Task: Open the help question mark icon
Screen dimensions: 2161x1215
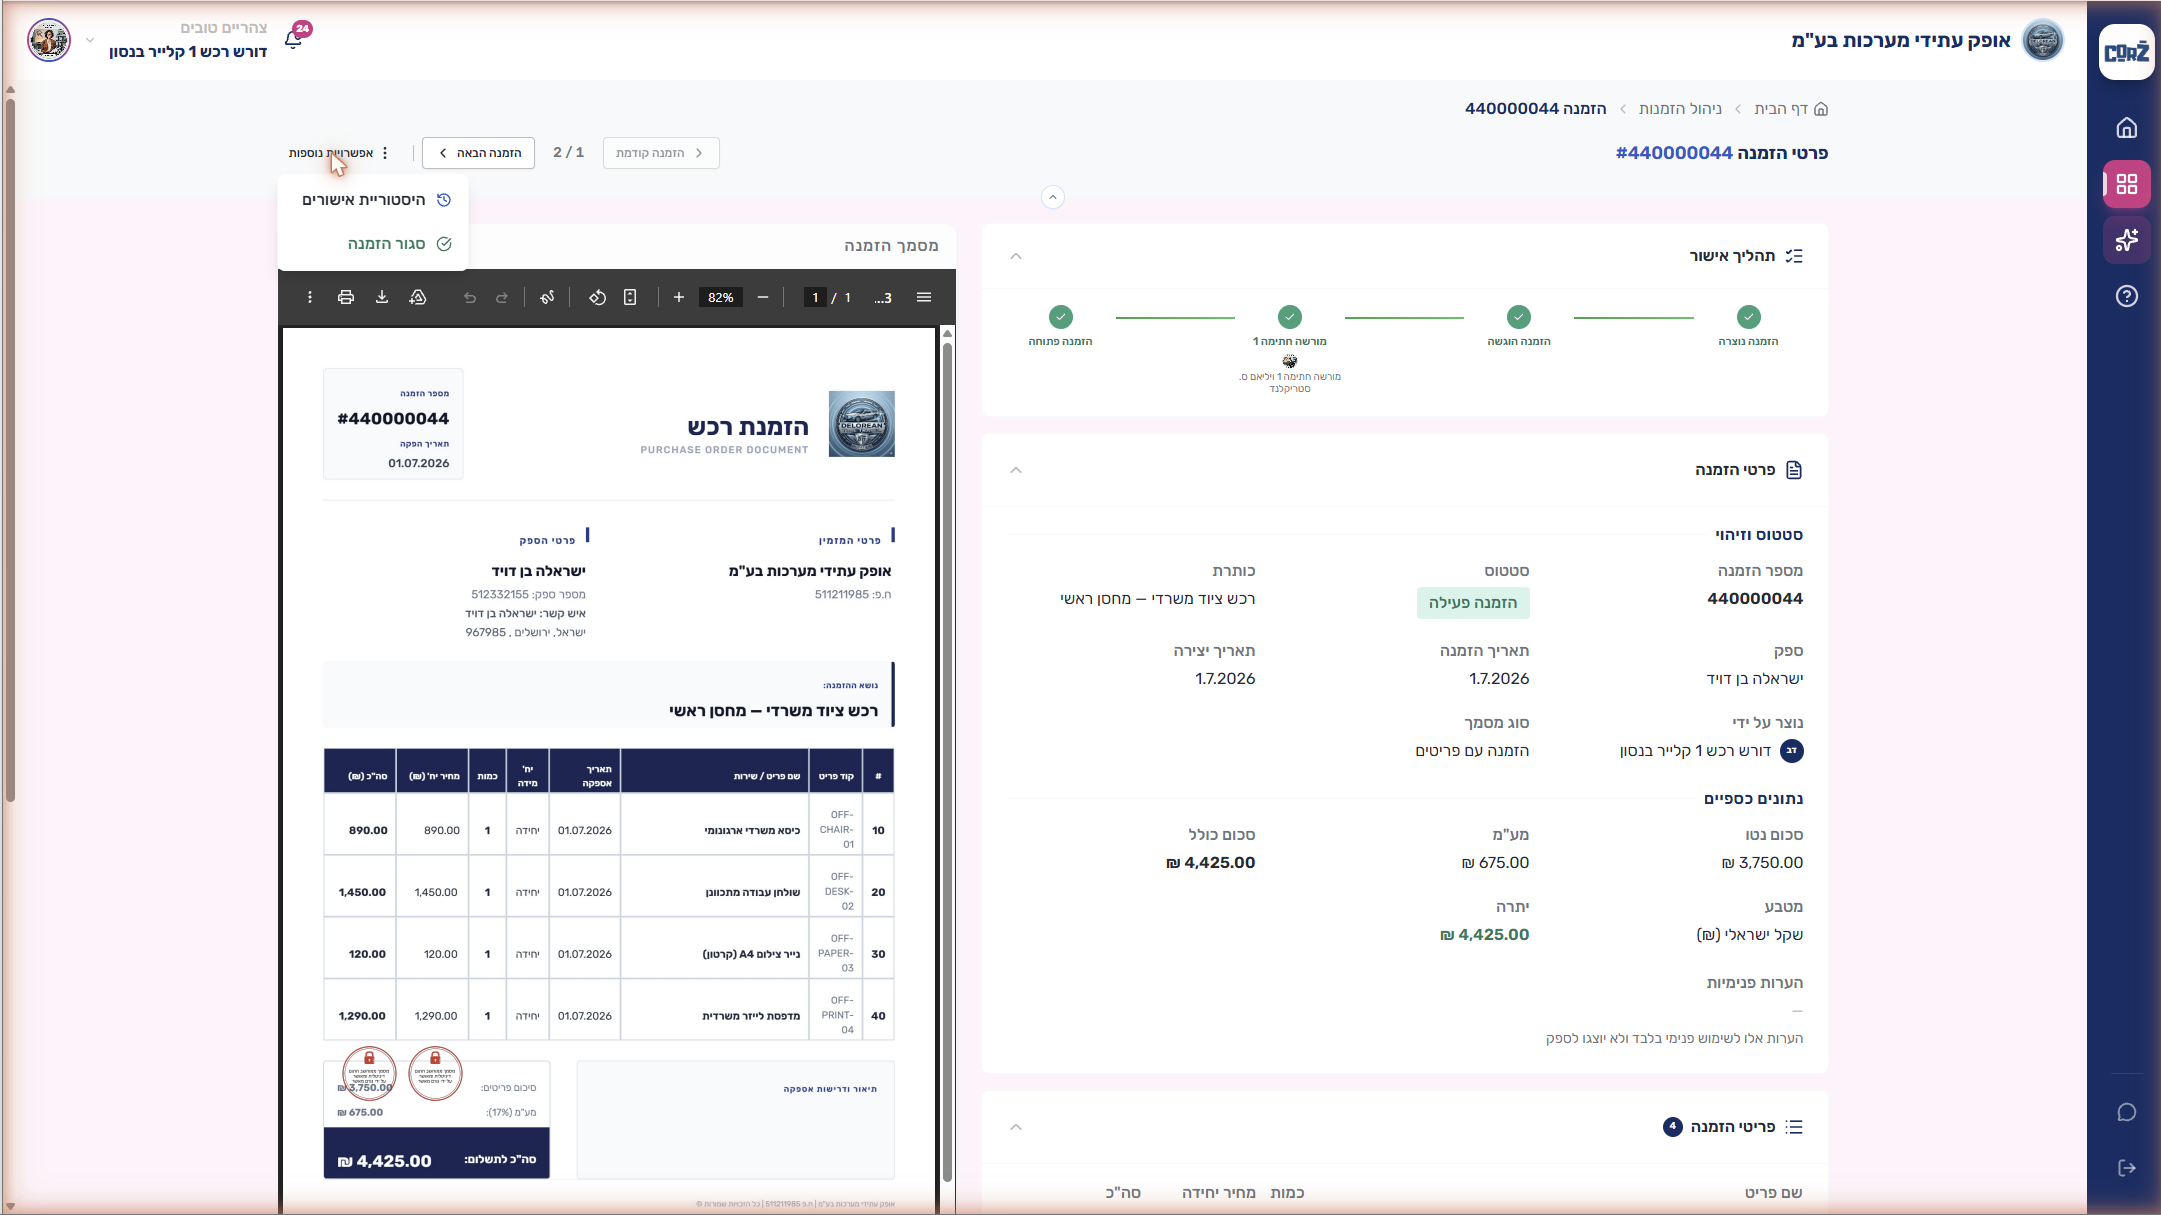Action: click(2126, 296)
